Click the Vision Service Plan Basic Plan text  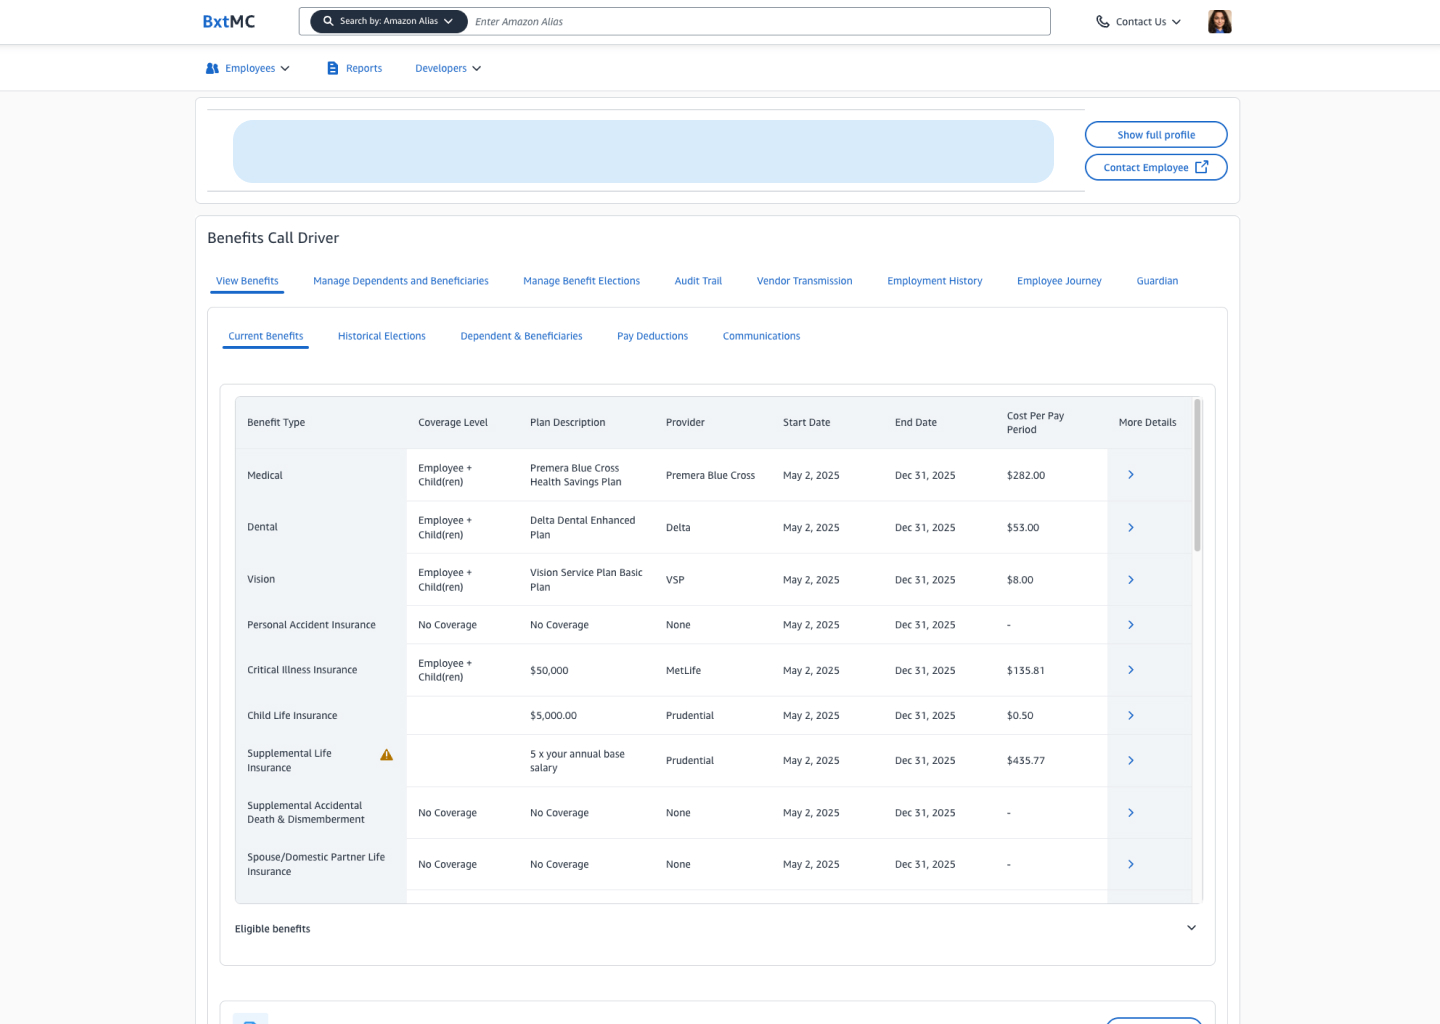click(586, 580)
